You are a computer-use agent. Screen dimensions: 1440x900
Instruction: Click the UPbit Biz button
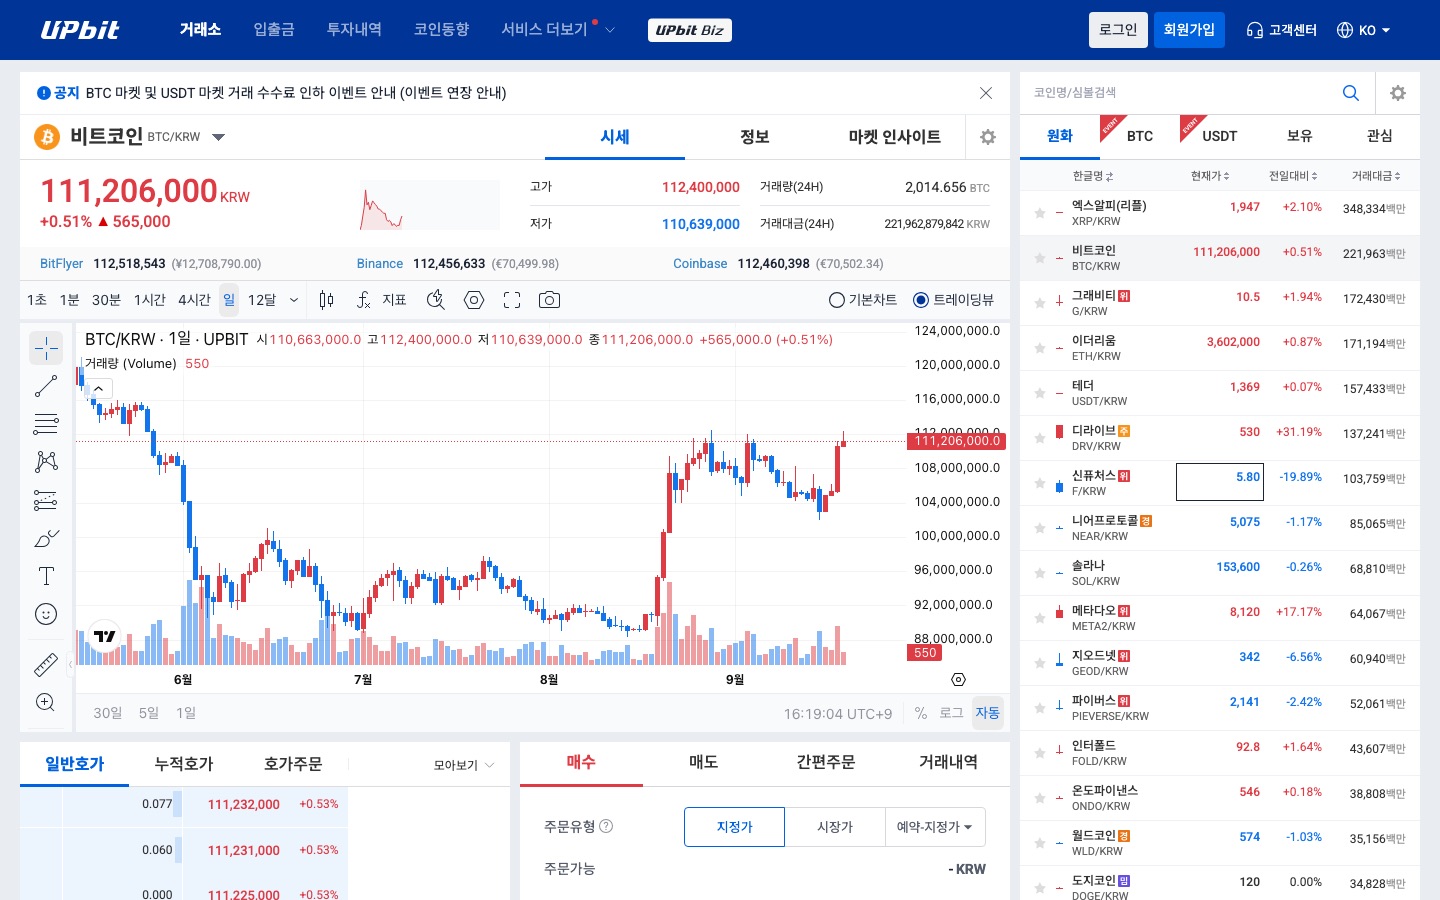(690, 30)
